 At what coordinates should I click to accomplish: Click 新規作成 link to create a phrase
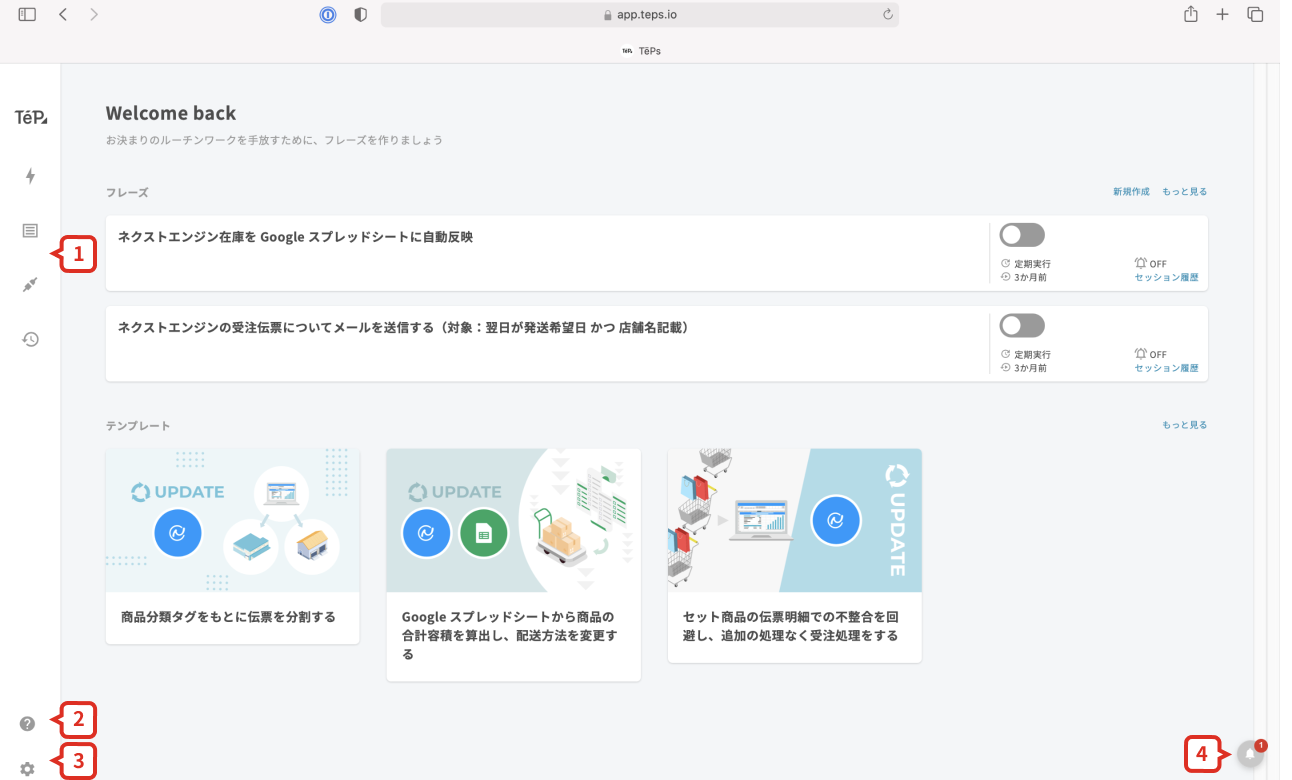click(1131, 192)
